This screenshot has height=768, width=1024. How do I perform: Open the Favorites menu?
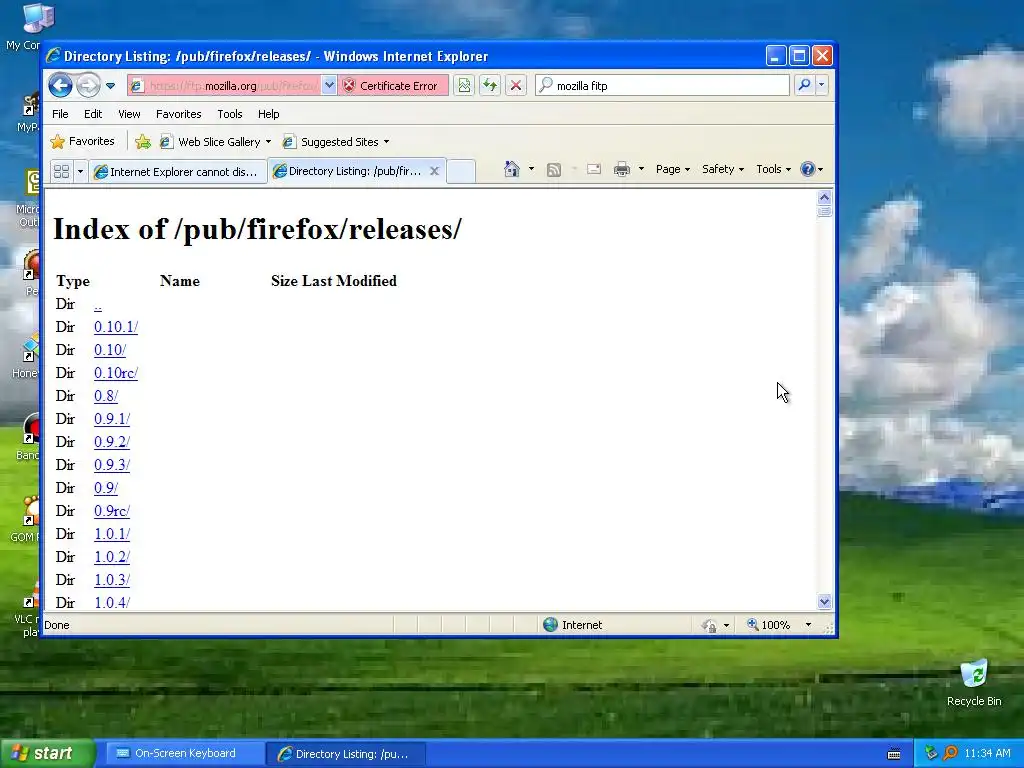tap(178, 114)
